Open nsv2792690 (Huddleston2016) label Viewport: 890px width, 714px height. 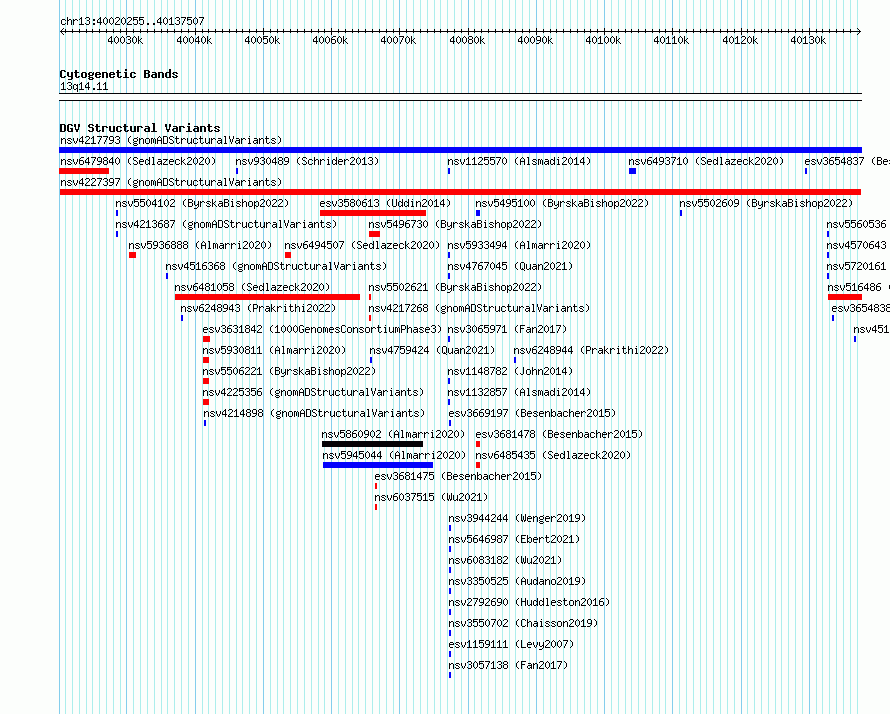529,602
